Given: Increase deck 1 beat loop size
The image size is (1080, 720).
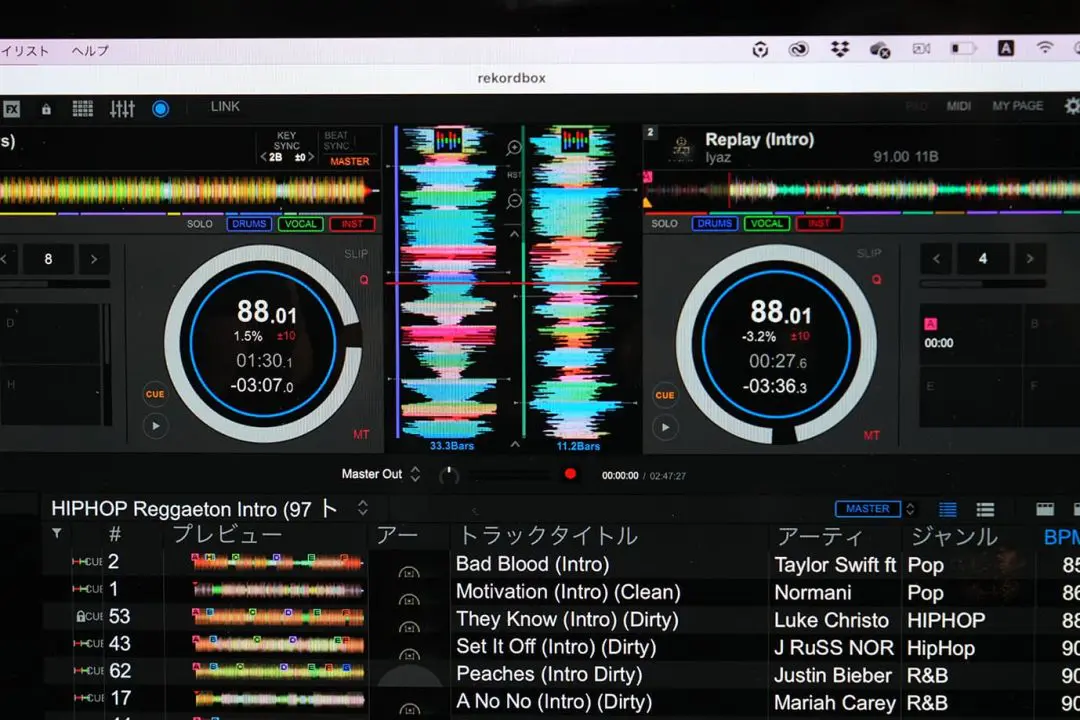Looking at the screenshot, I should coord(94,259).
